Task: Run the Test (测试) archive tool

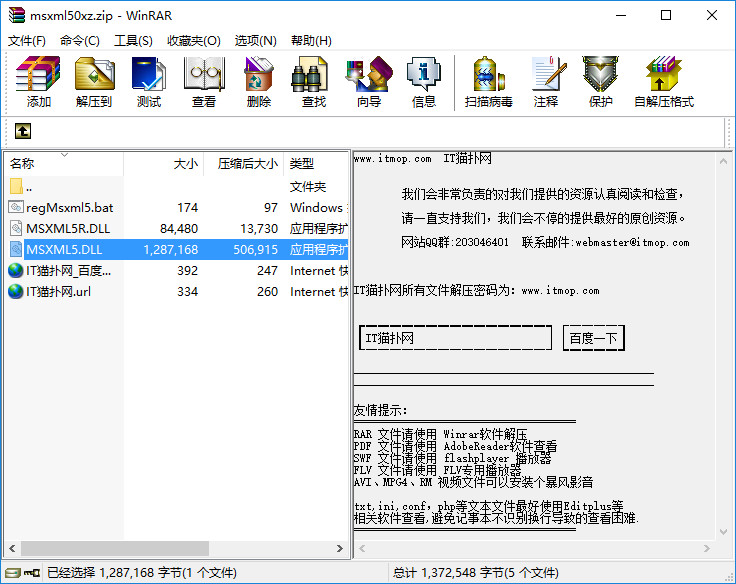Action: tap(148, 74)
